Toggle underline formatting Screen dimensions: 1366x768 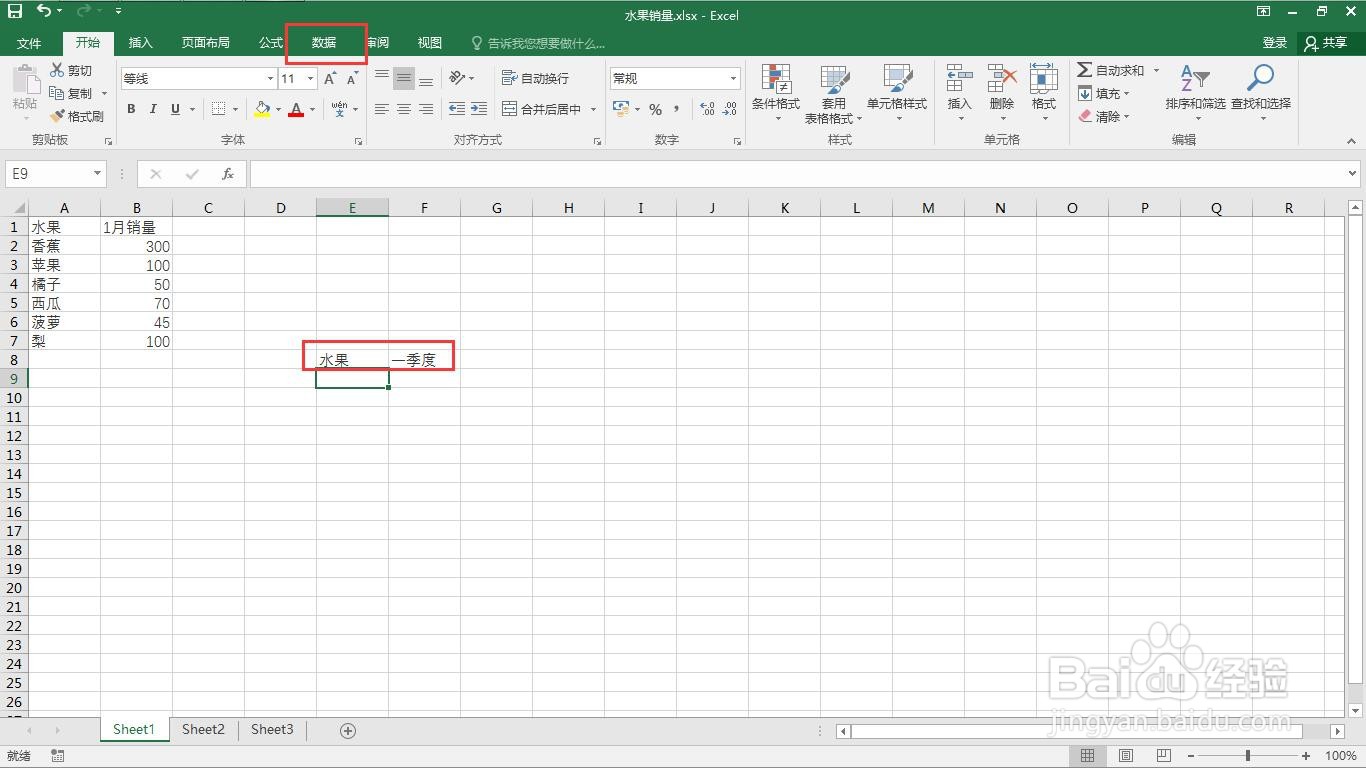[x=176, y=109]
